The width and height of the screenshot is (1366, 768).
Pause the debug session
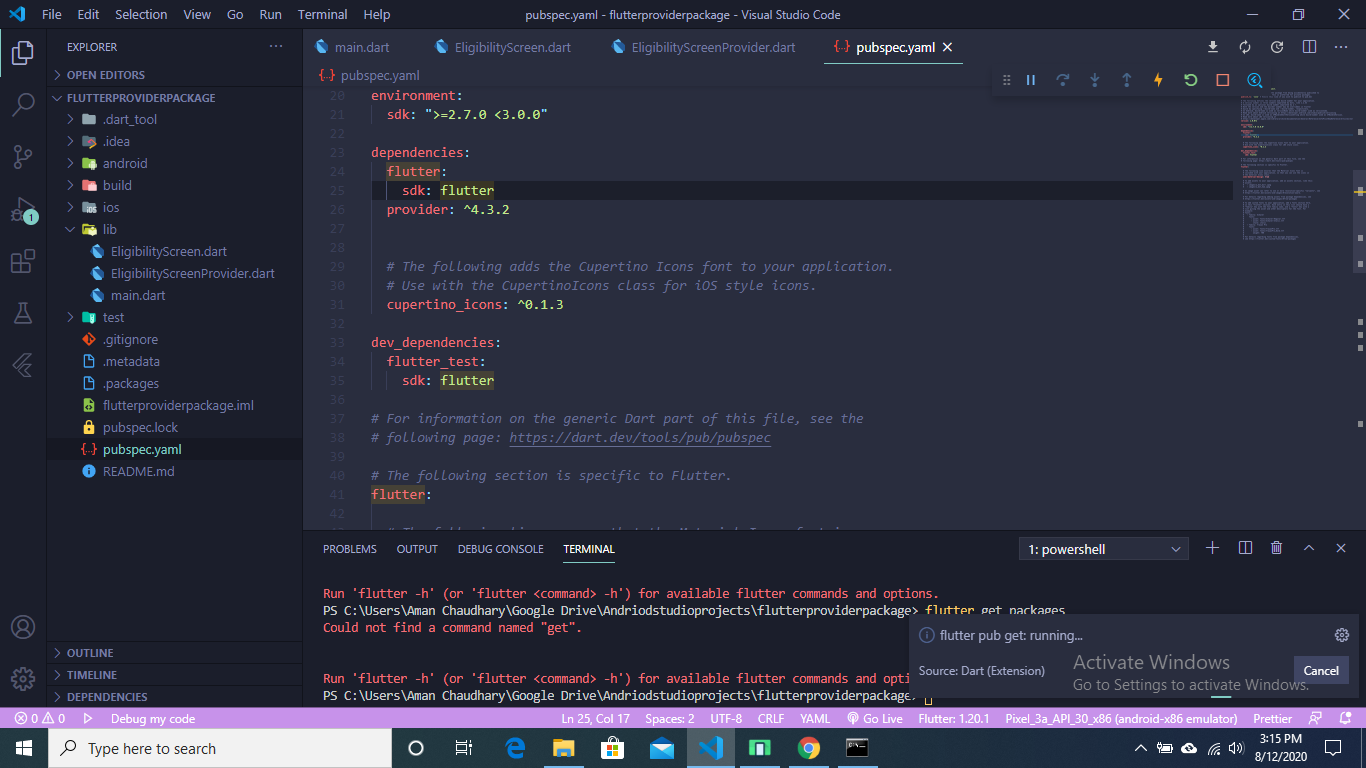1031,79
